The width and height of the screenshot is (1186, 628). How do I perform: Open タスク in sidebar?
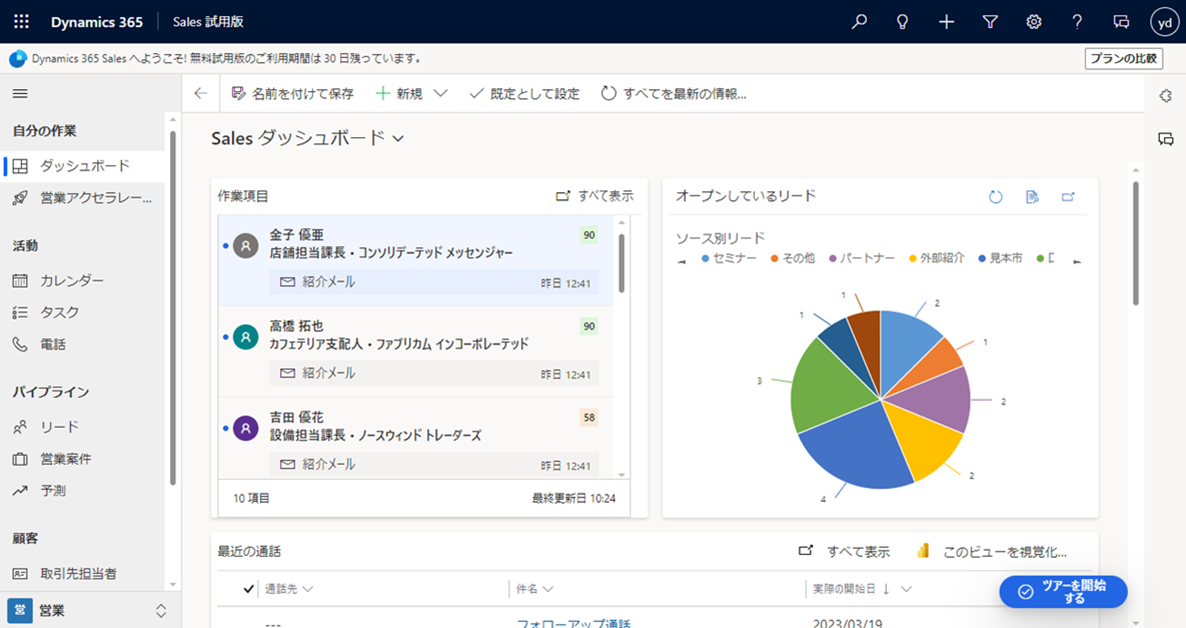(84, 312)
